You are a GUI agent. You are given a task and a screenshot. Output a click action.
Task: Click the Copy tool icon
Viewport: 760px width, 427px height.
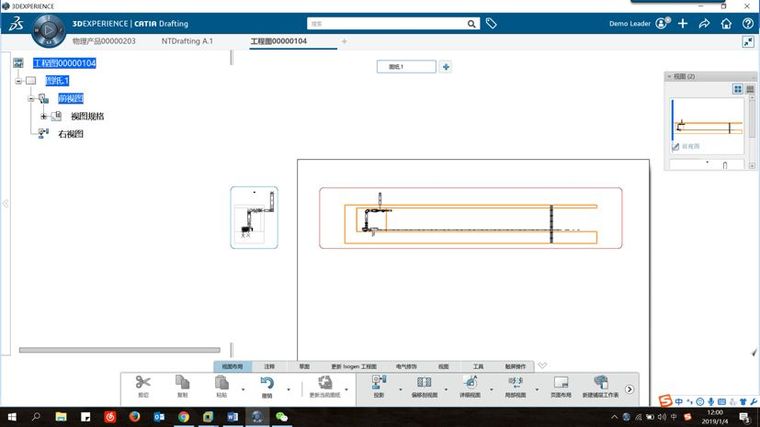(182, 387)
